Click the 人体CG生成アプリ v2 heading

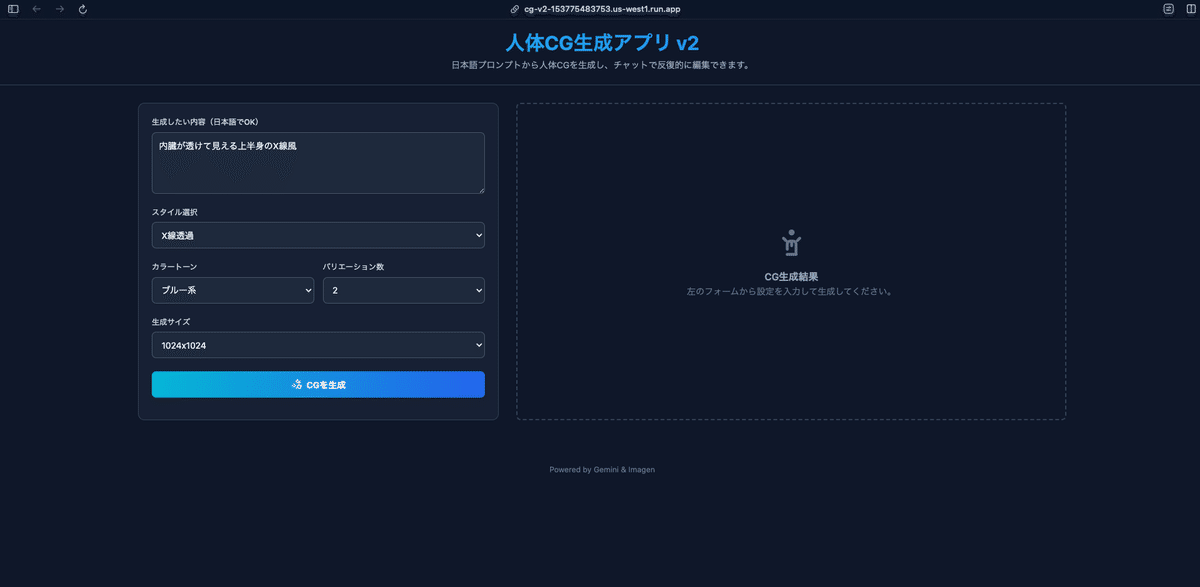point(602,43)
